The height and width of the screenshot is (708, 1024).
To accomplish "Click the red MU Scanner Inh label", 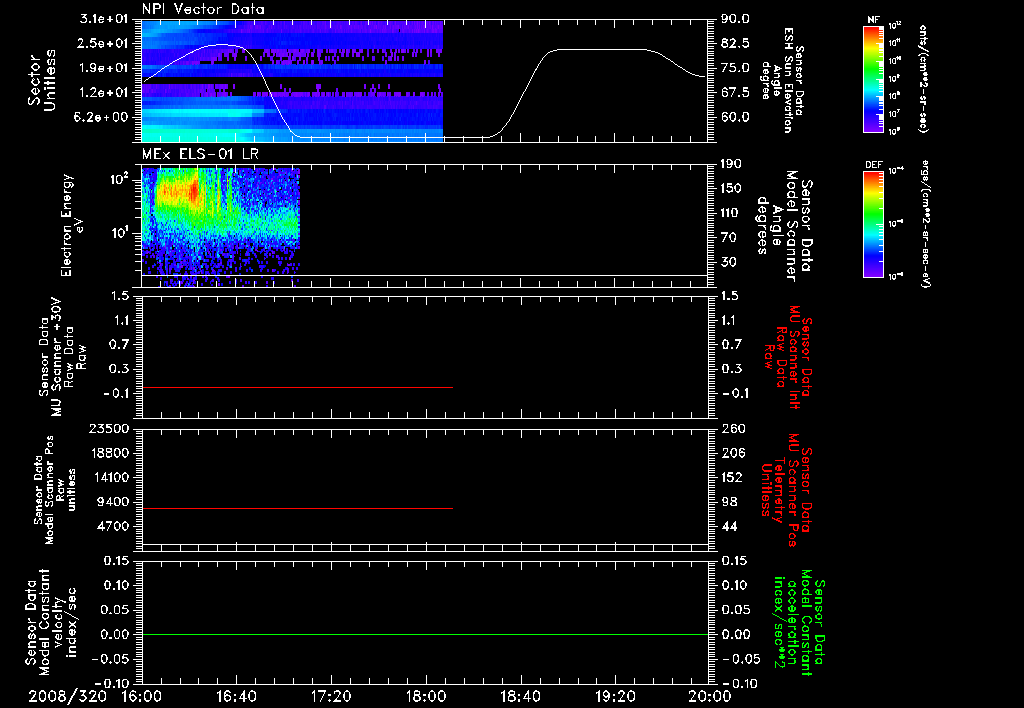I will click(x=788, y=357).
